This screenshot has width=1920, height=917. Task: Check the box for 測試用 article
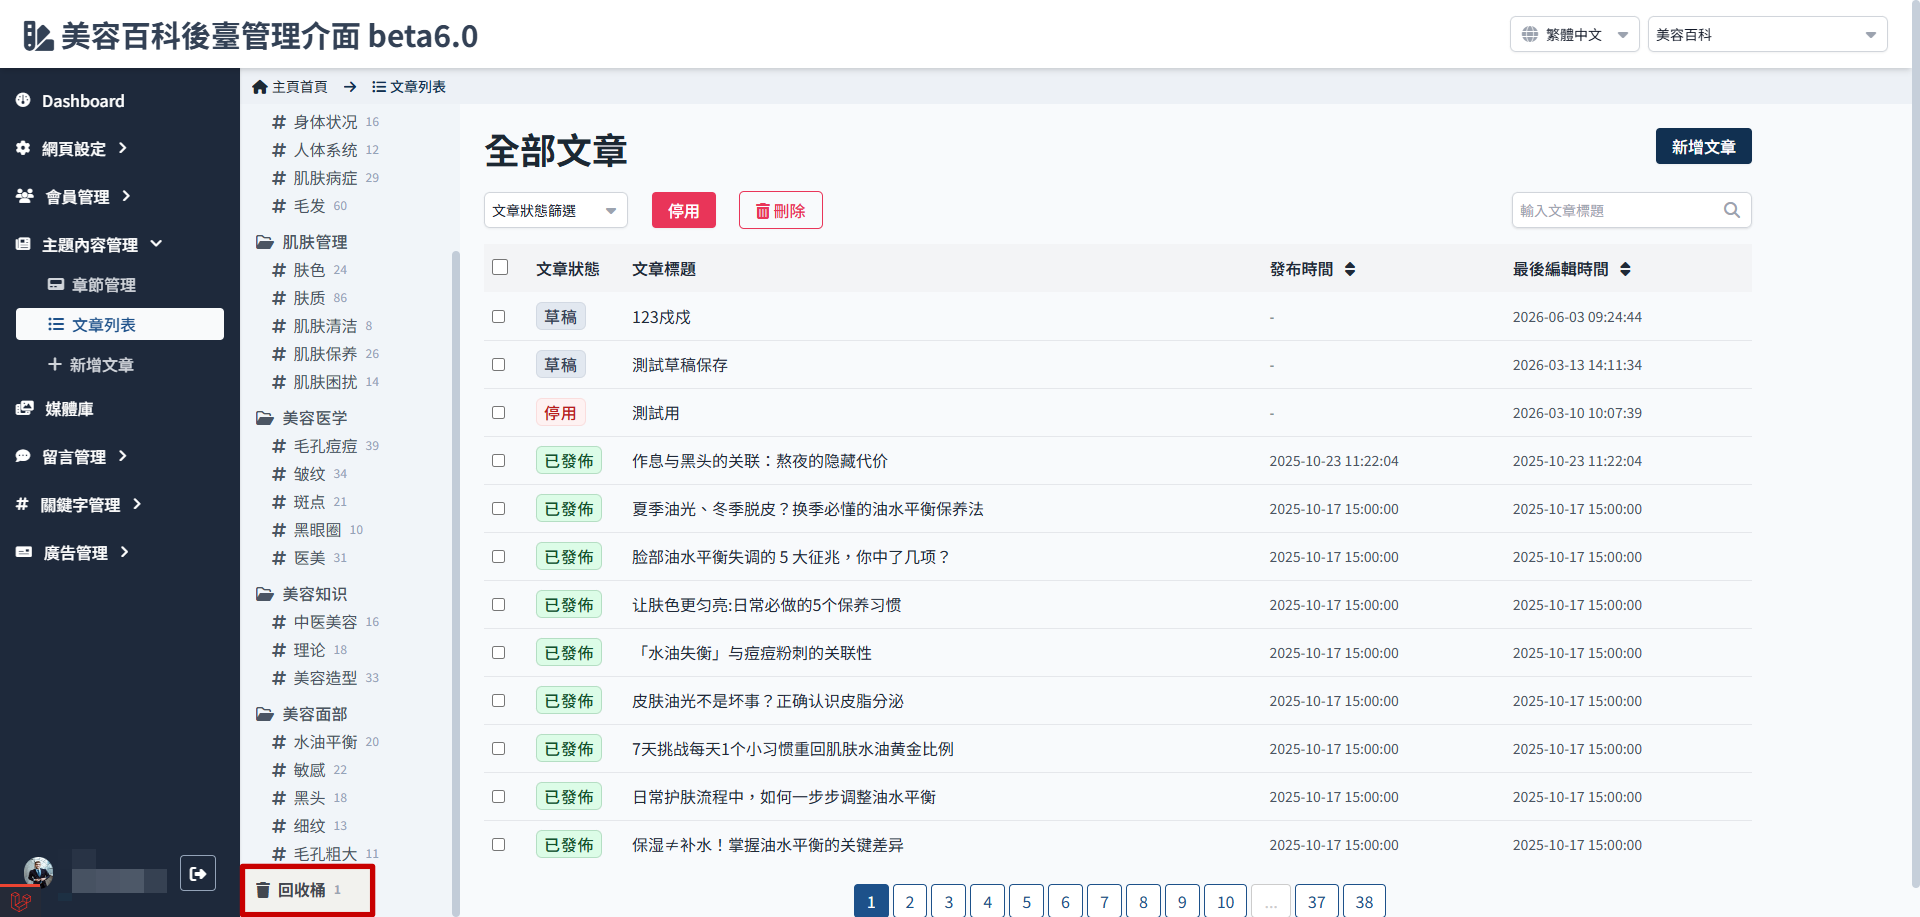pos(498,412)
